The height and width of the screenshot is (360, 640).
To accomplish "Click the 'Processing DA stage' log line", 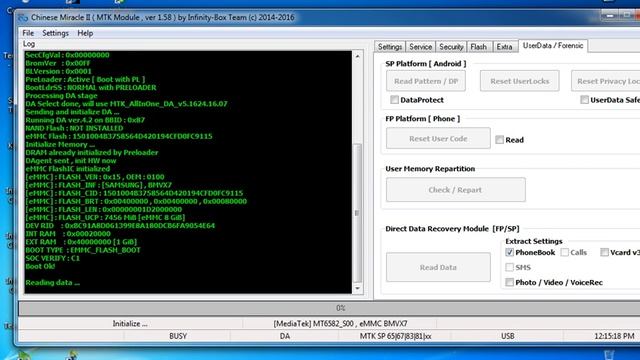I will 61,96.
